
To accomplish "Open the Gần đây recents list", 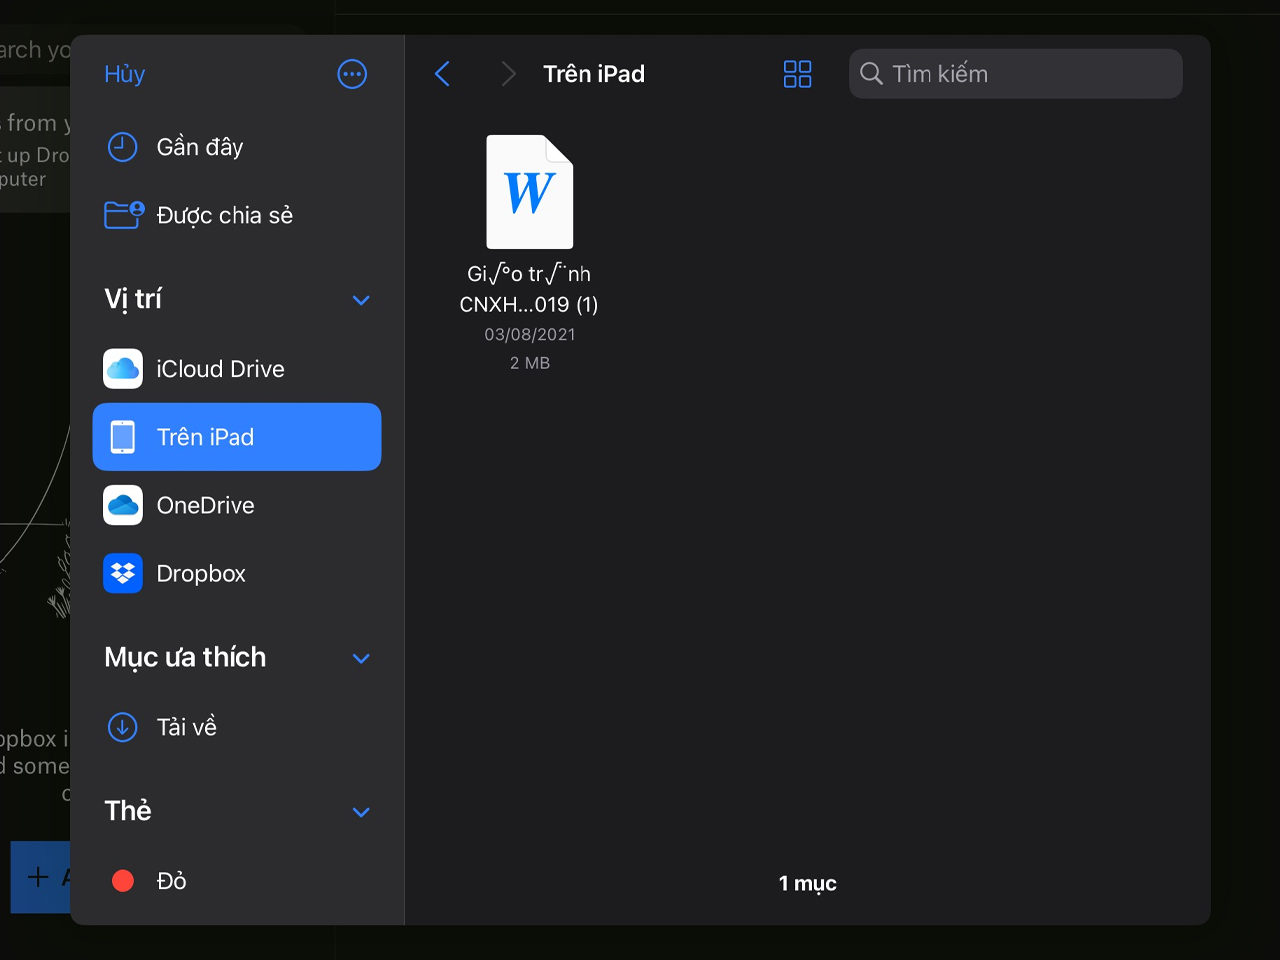I will pos(237,147).
